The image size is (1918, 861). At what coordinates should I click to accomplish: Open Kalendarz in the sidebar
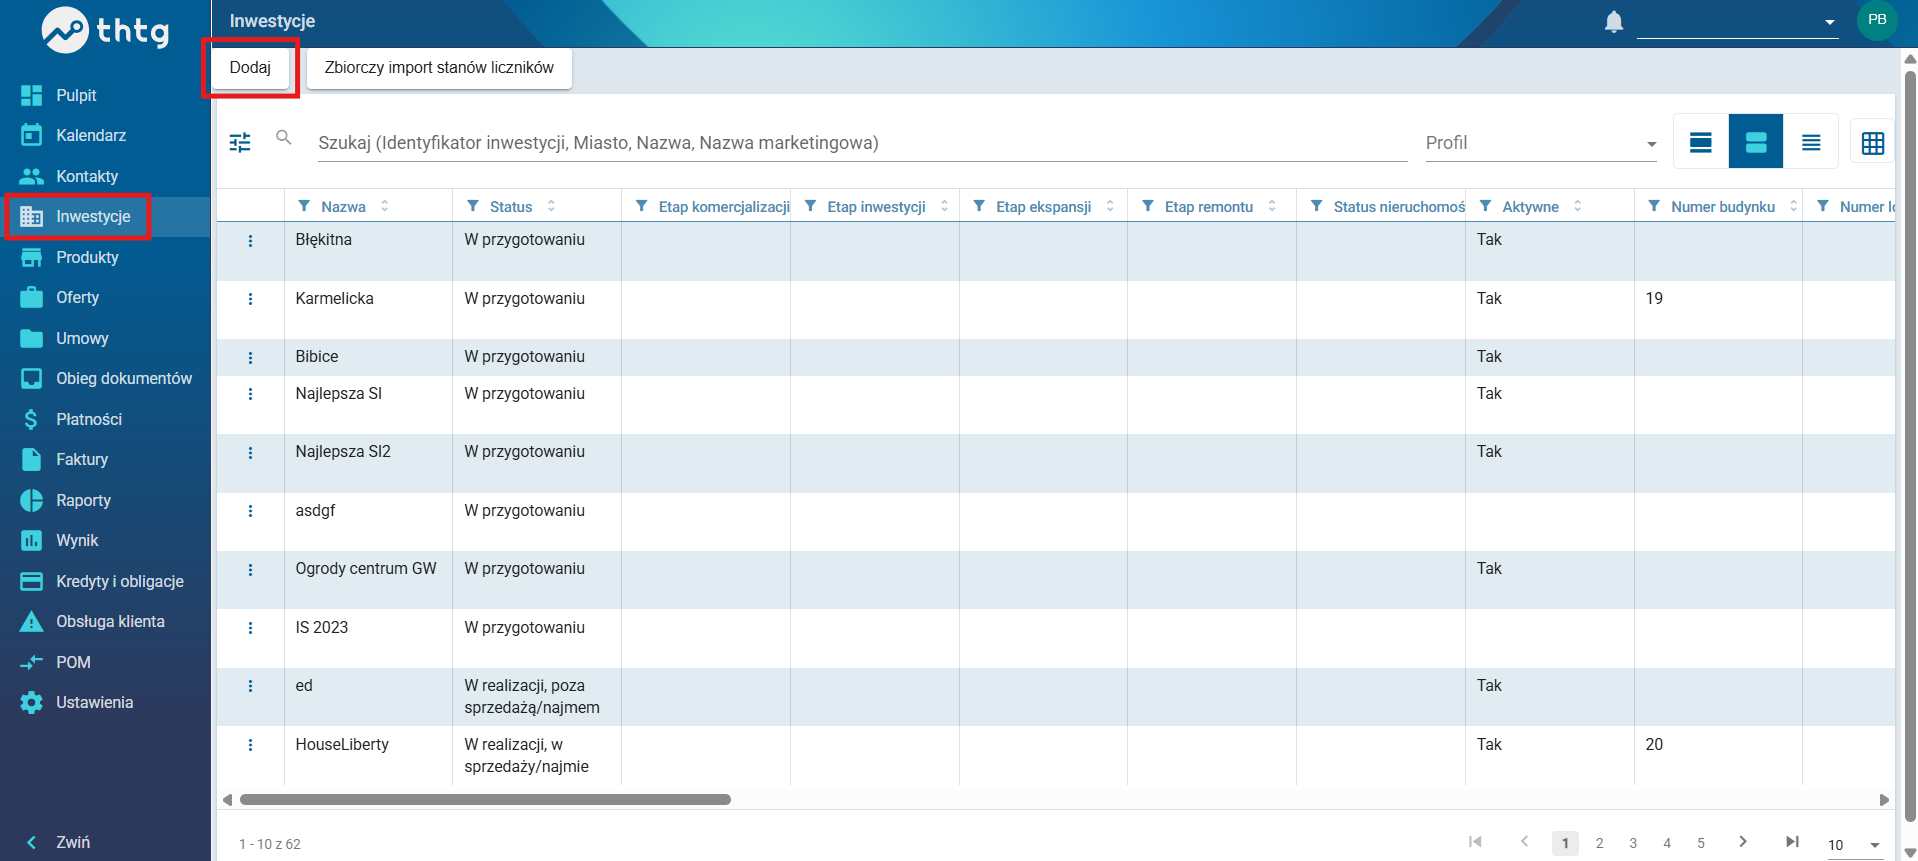(x=105, y=135)
